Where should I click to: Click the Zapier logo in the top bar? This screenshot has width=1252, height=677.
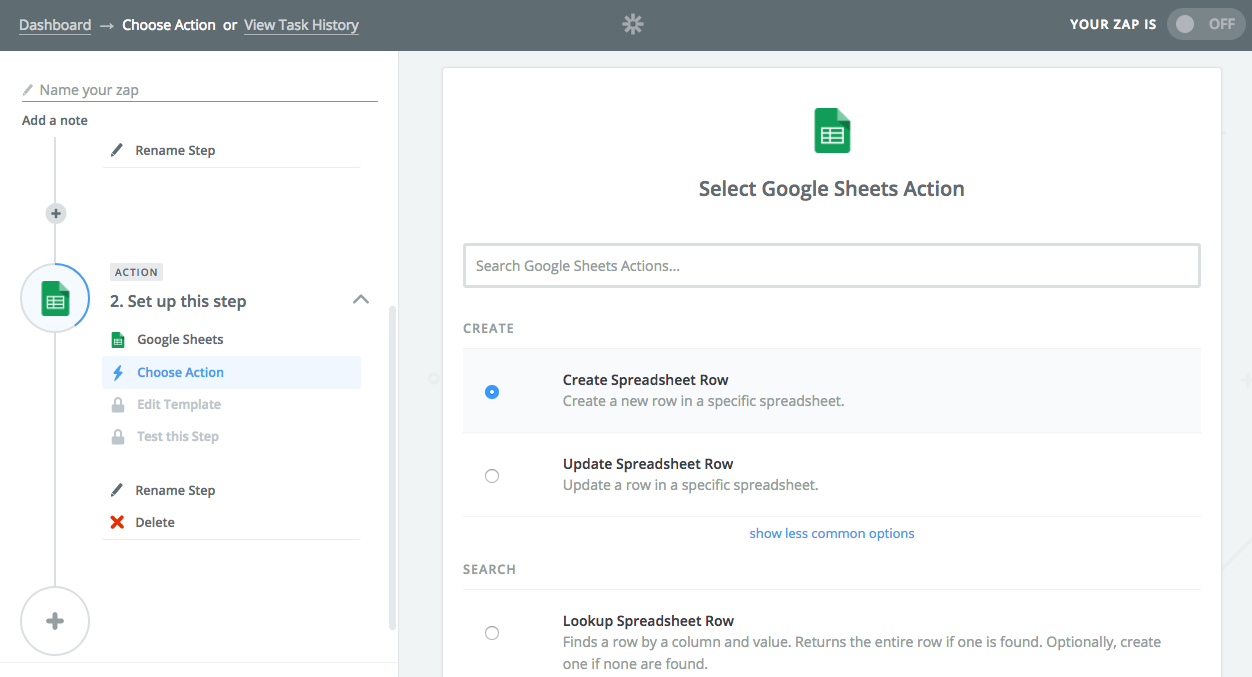click(632, 24)
